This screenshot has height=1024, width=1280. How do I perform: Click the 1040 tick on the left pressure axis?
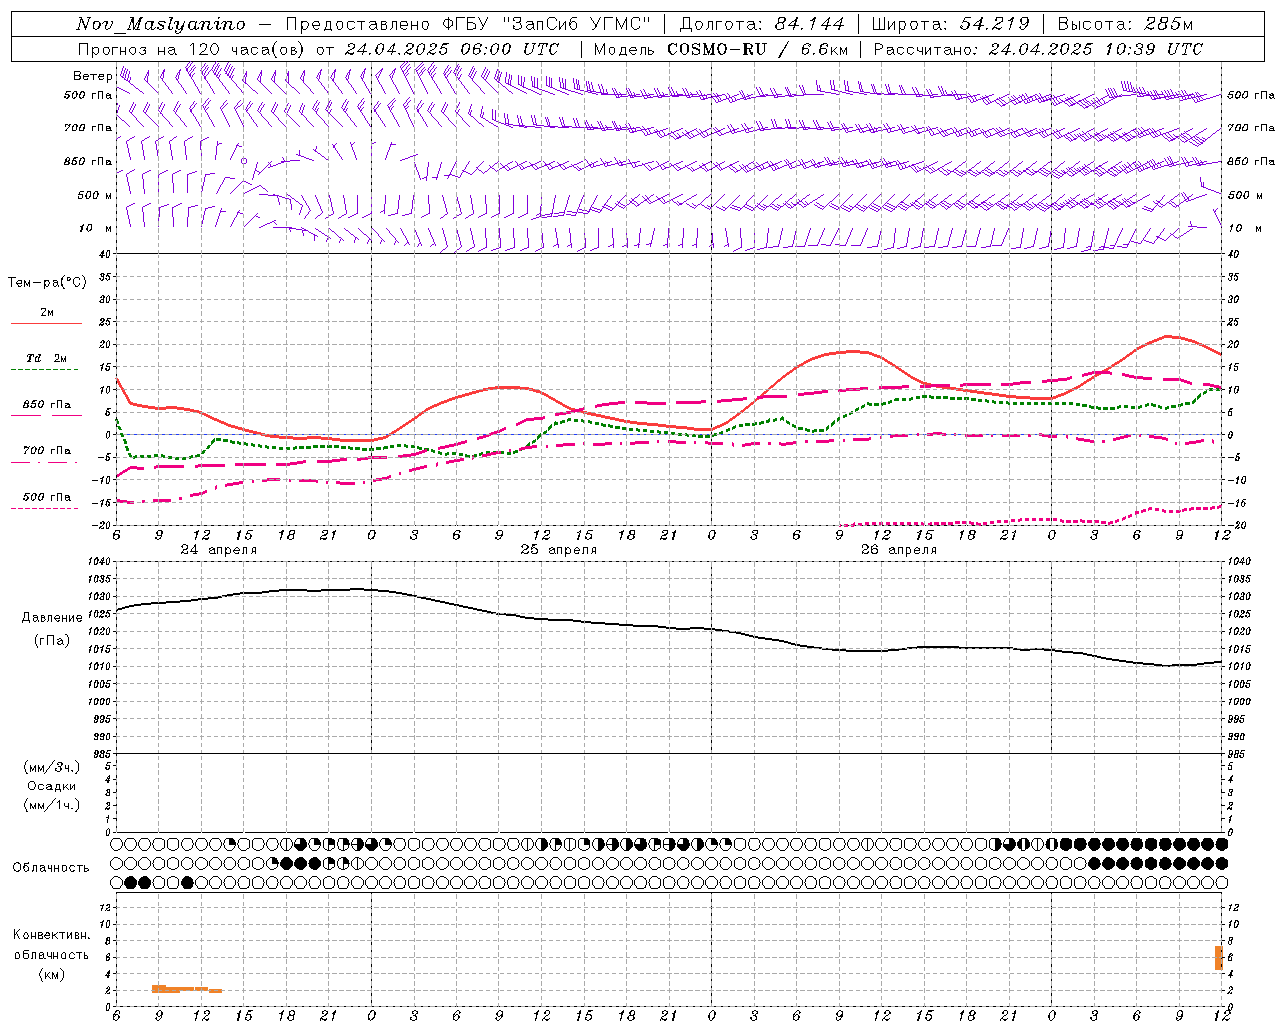pyautogui.click(x=98, y=562)
